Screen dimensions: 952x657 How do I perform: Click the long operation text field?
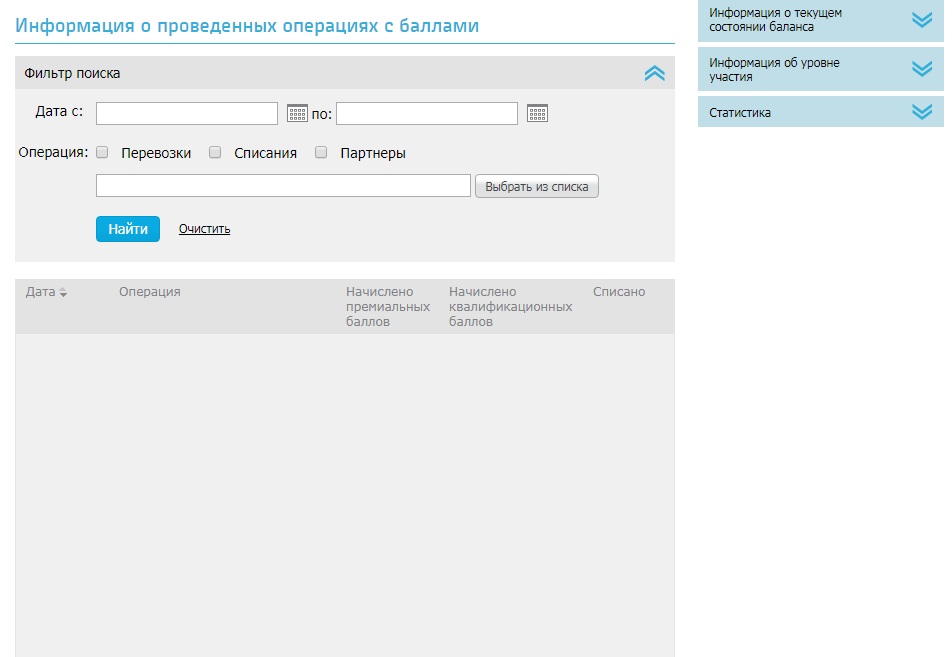coord(282,186)
